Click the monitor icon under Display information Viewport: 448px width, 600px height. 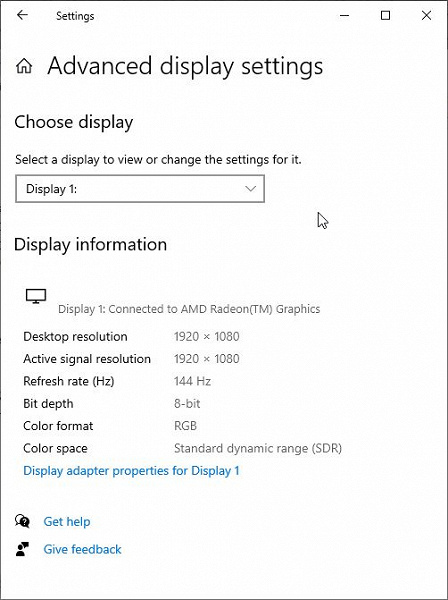tap(36, 296)
